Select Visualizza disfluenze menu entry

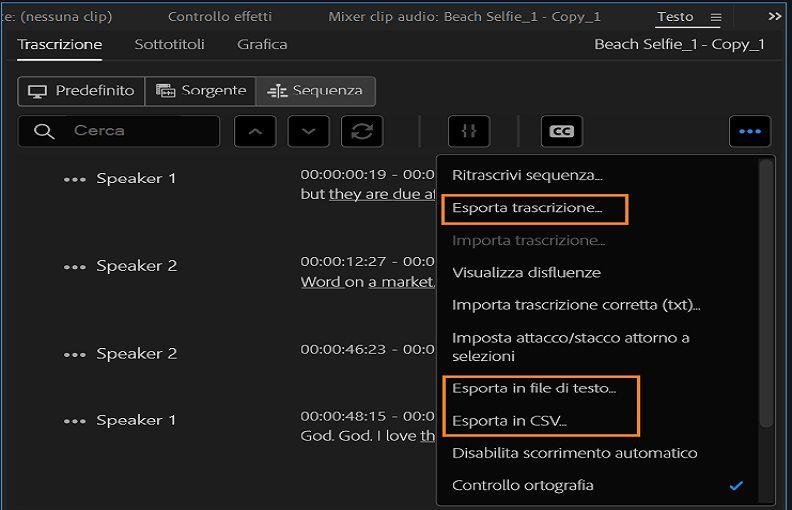[x=526, y=273]
